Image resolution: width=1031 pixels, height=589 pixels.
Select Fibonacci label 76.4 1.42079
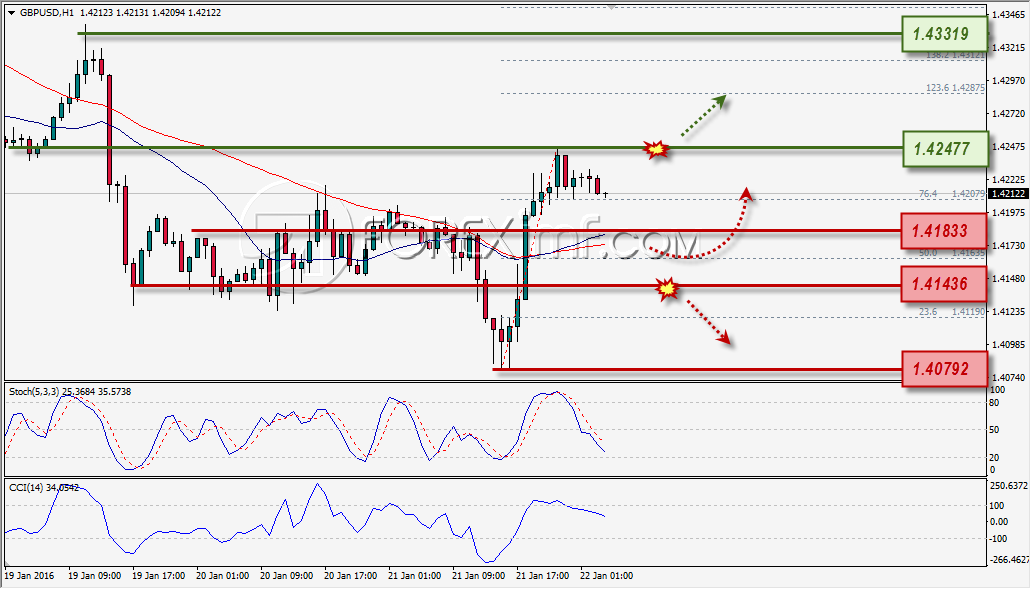(x=951, y=193)
